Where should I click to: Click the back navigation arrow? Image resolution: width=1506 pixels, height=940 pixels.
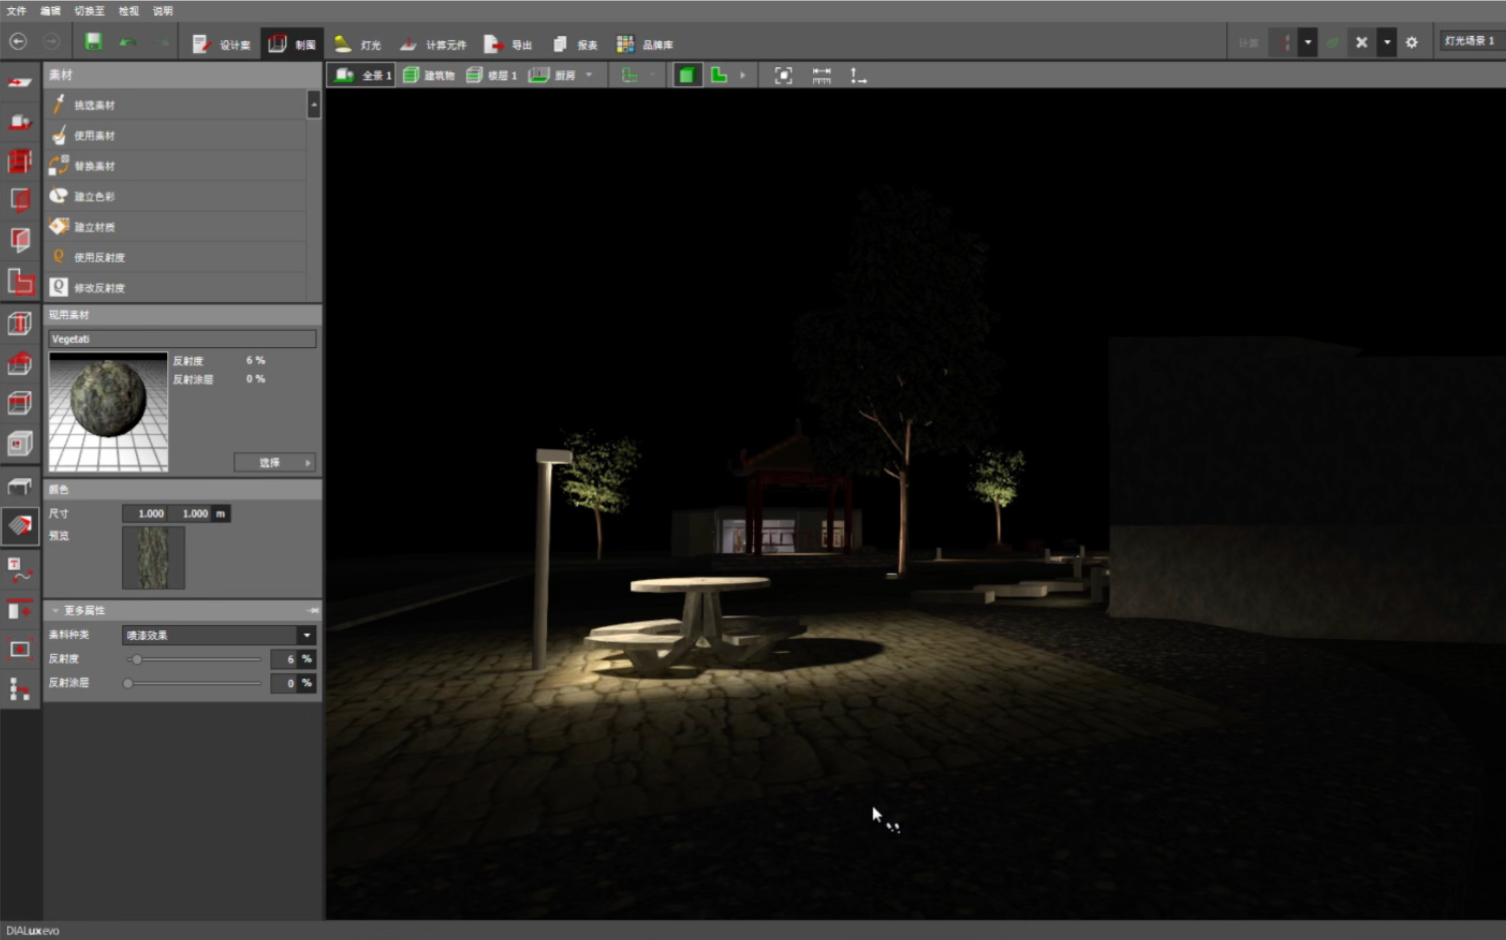(18, 42)
